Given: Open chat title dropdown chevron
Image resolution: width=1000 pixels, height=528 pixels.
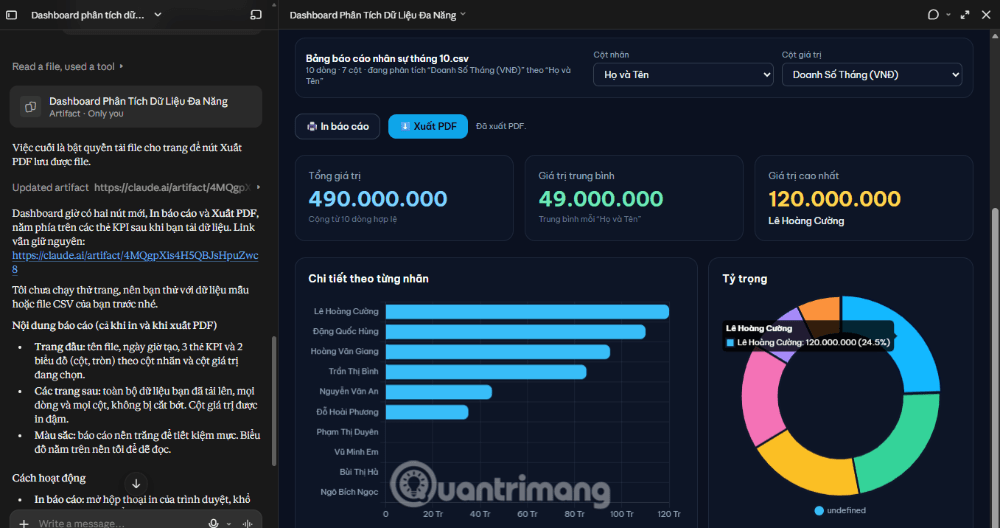Looking at the screenshot, I should click(x=158, y=15).
